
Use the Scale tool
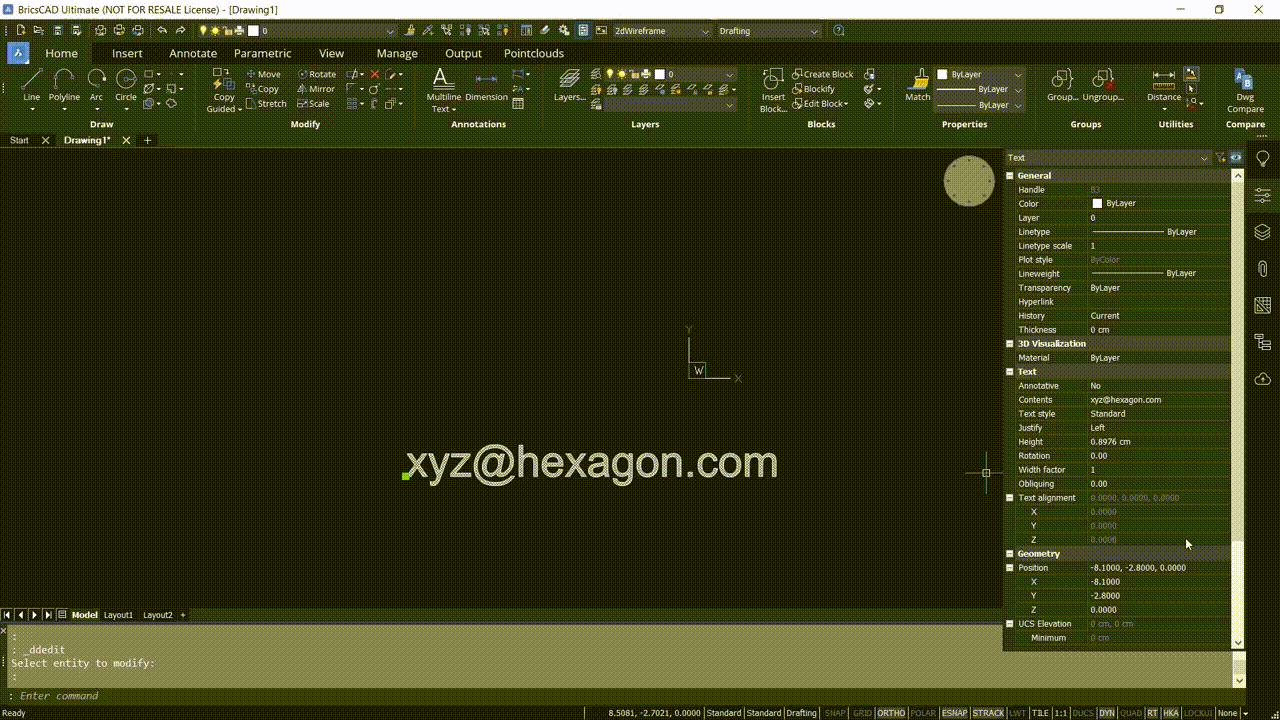[x=314, y=104]
